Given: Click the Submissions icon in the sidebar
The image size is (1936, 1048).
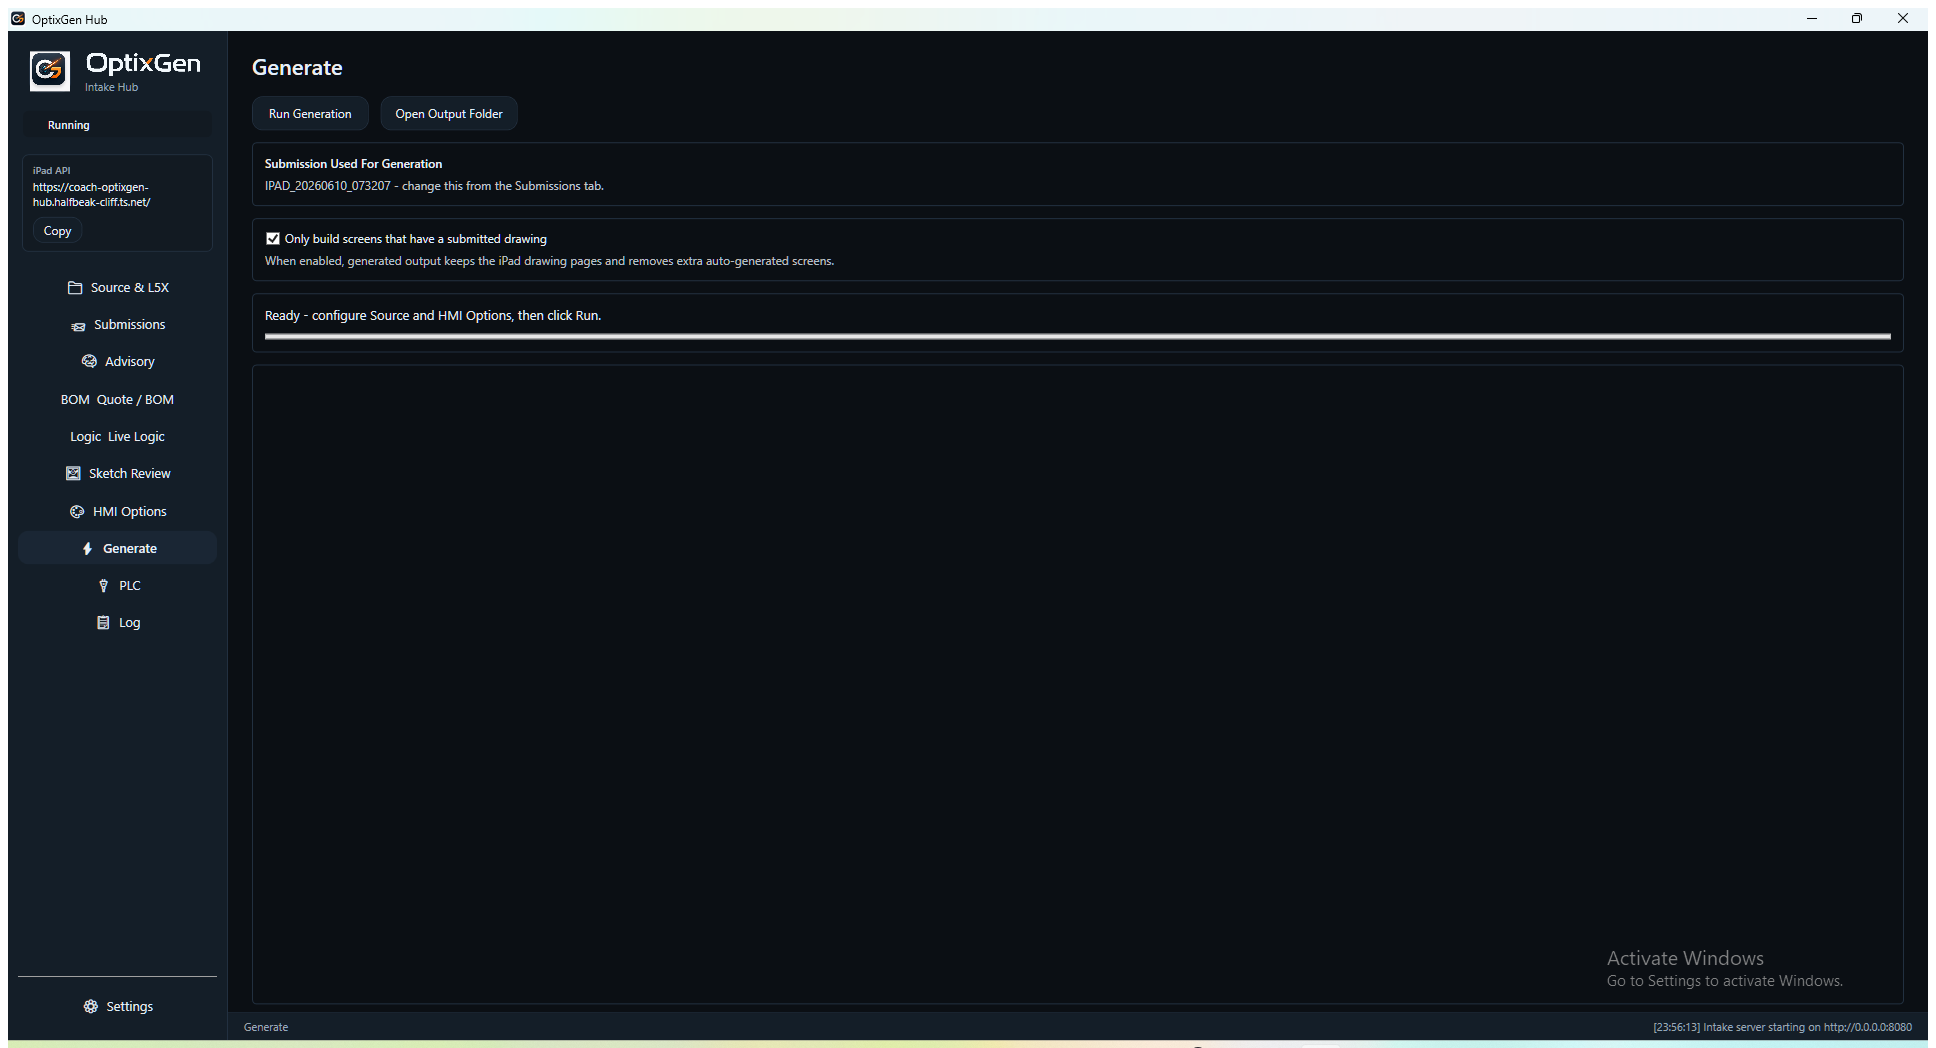Looking at the screenshot, I should [x=78, y=326].
